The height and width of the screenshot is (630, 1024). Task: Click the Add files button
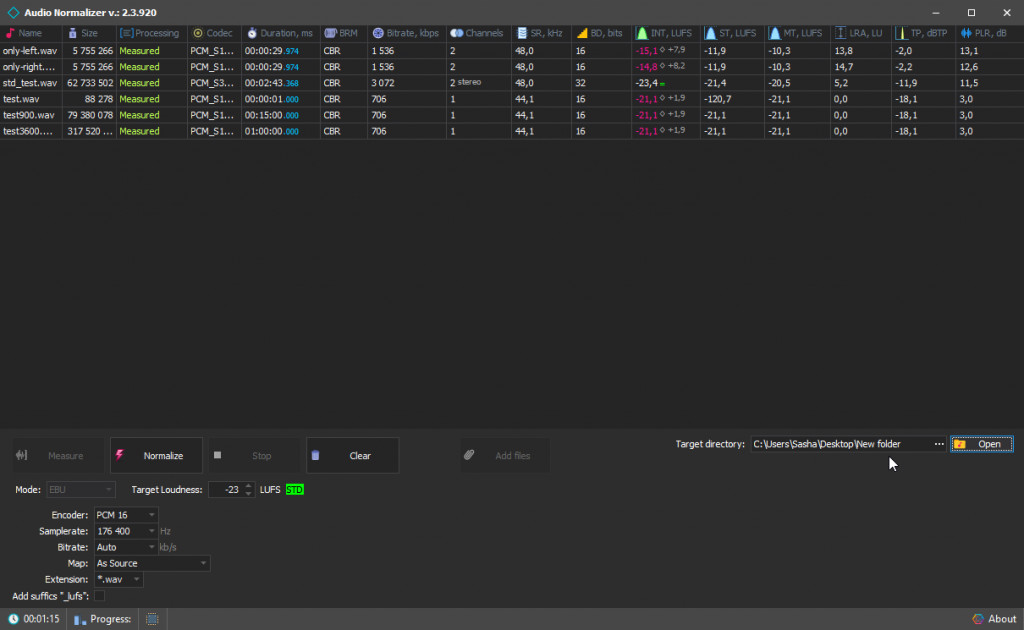[x=505, y=456]
